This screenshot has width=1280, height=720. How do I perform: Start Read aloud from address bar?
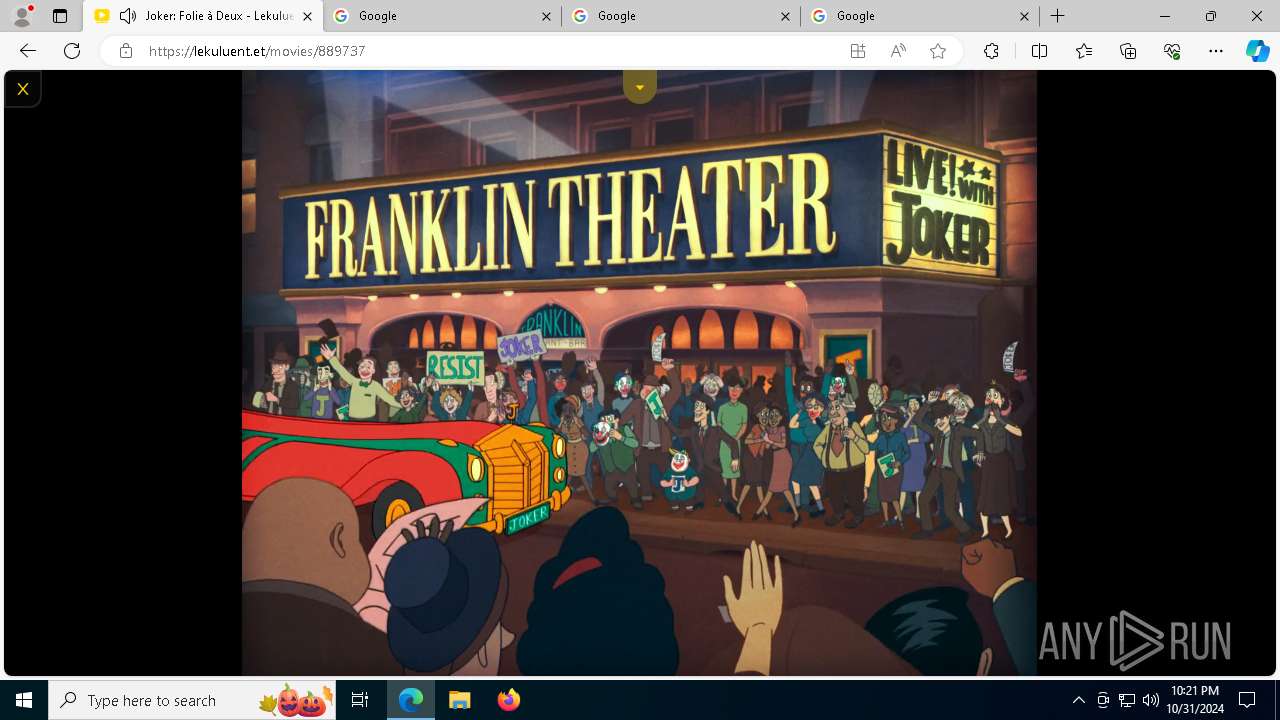pos(898,51)
